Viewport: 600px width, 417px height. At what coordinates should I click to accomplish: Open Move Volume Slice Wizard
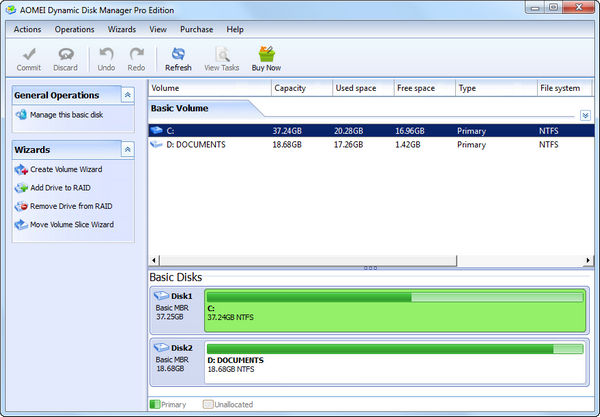click(71, 225)
